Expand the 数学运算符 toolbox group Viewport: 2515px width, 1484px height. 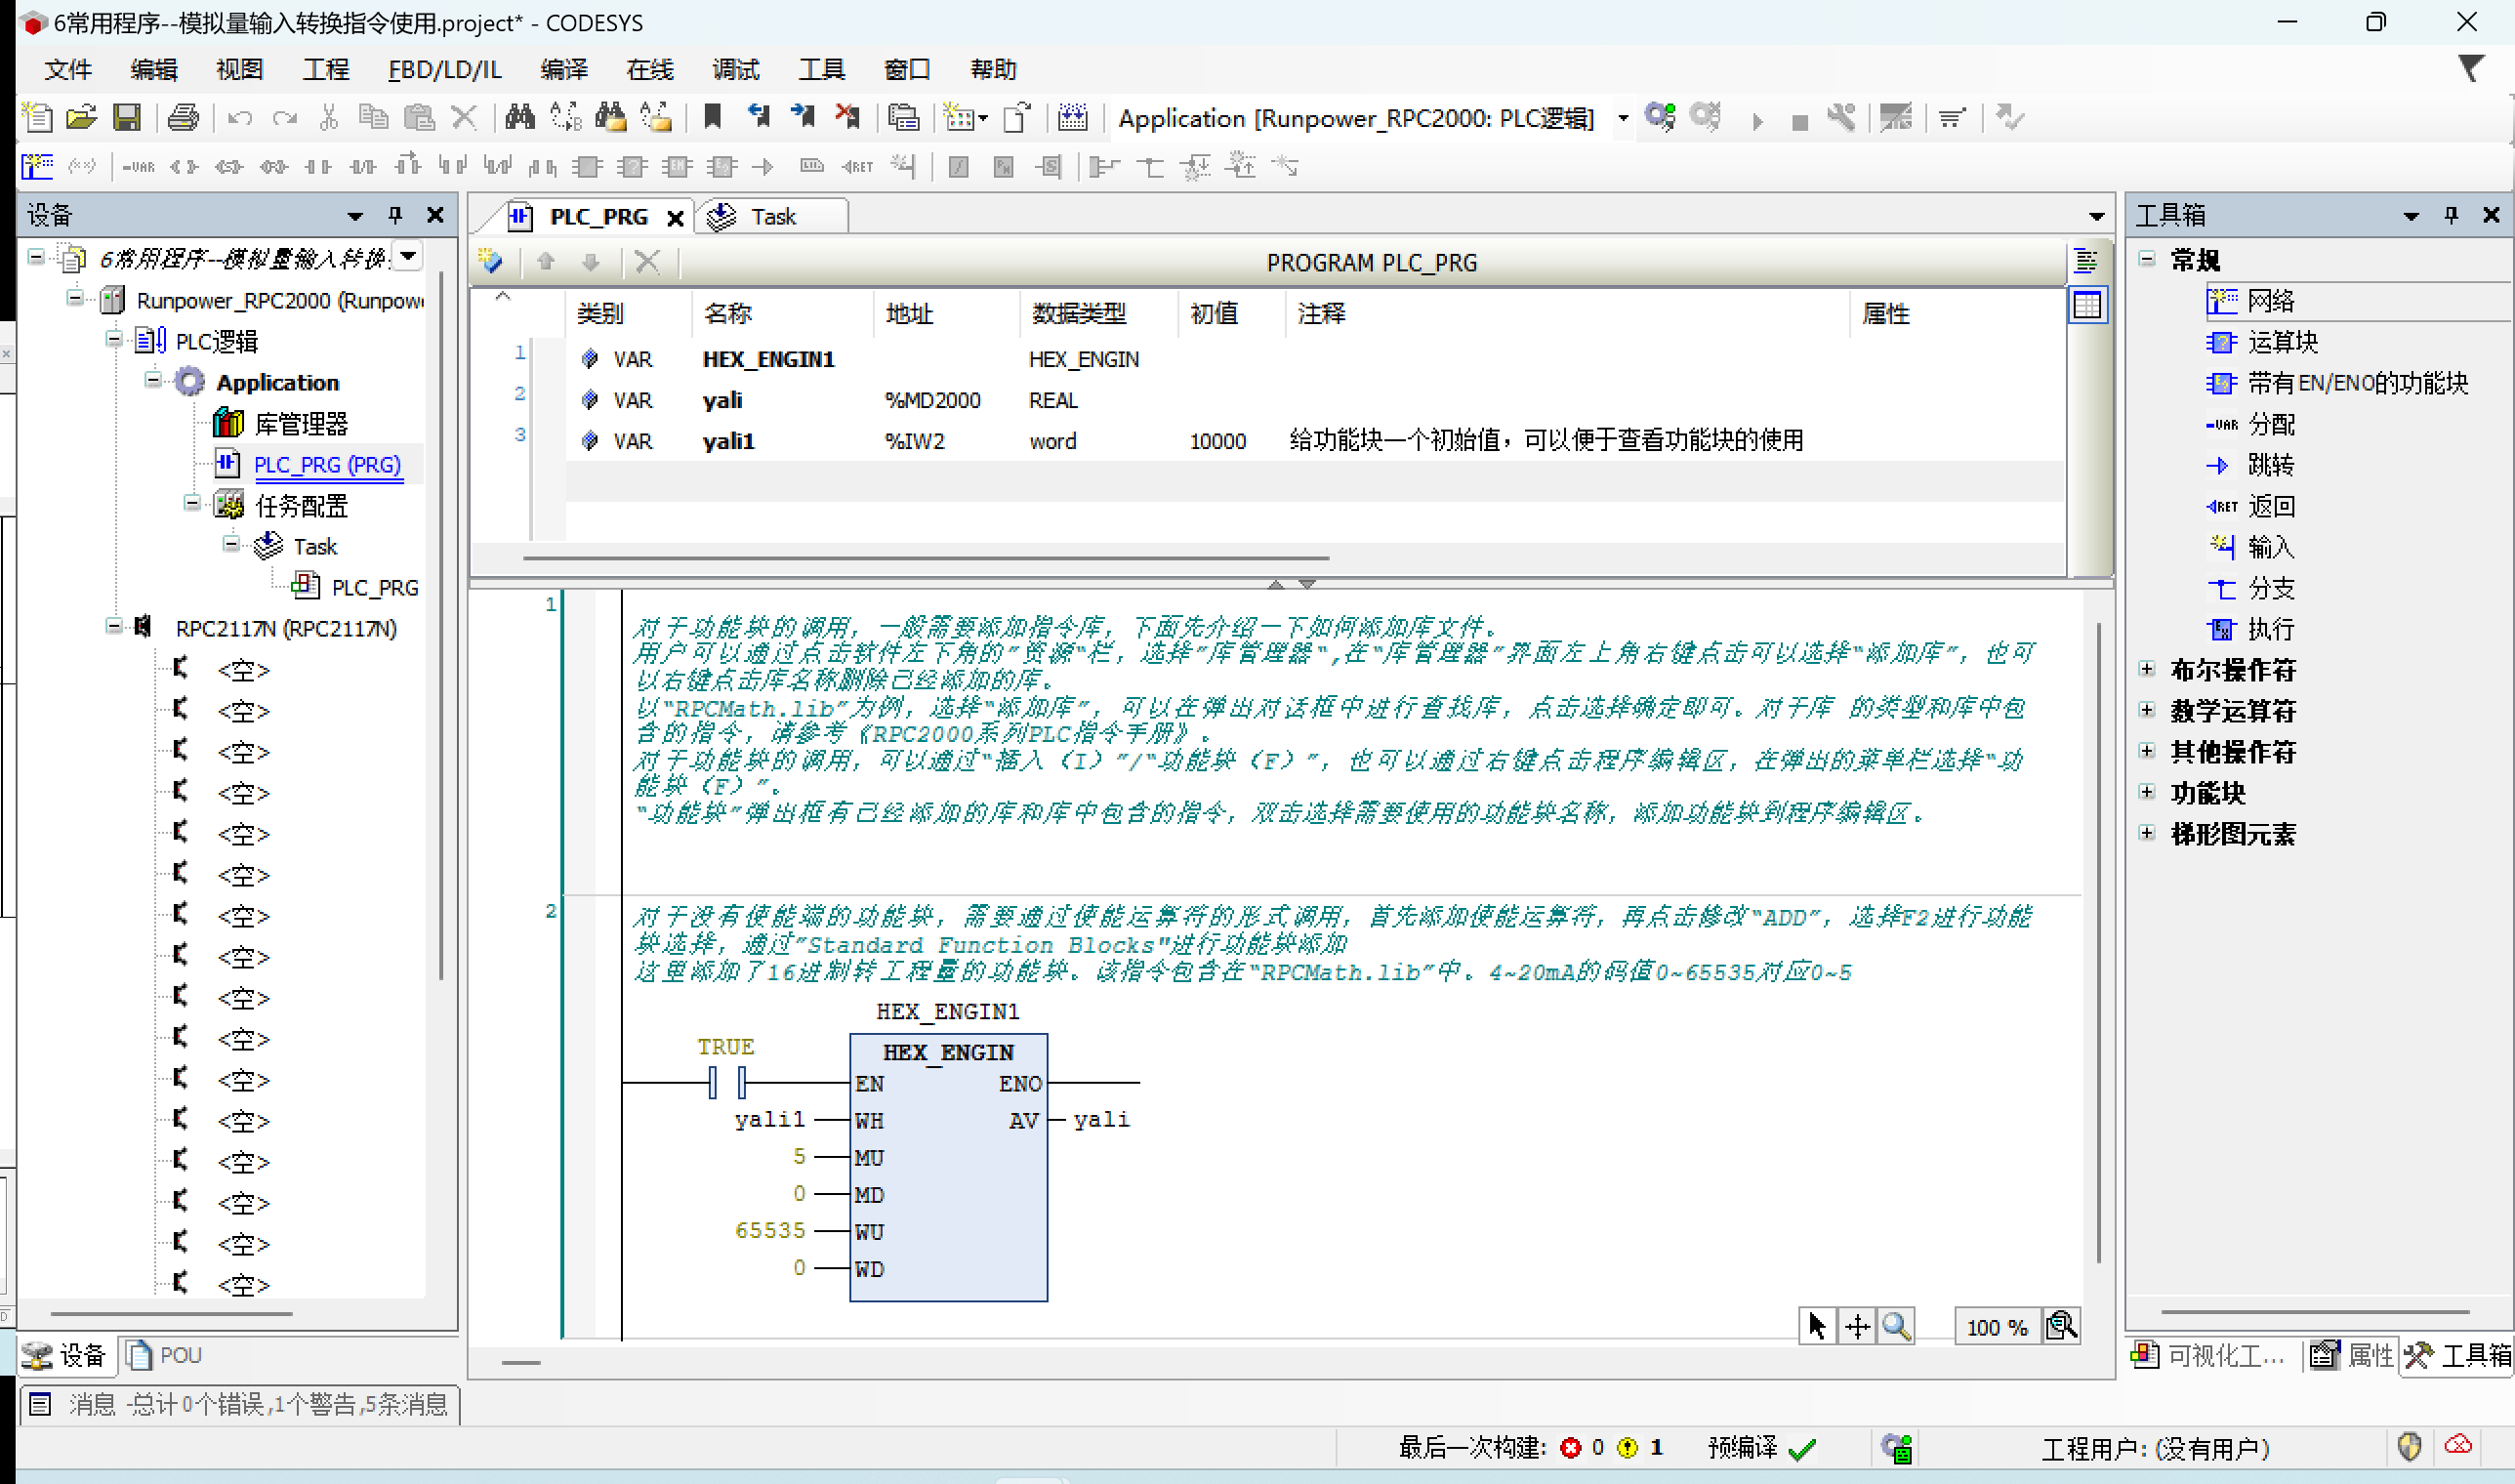tap(2147, 710)
